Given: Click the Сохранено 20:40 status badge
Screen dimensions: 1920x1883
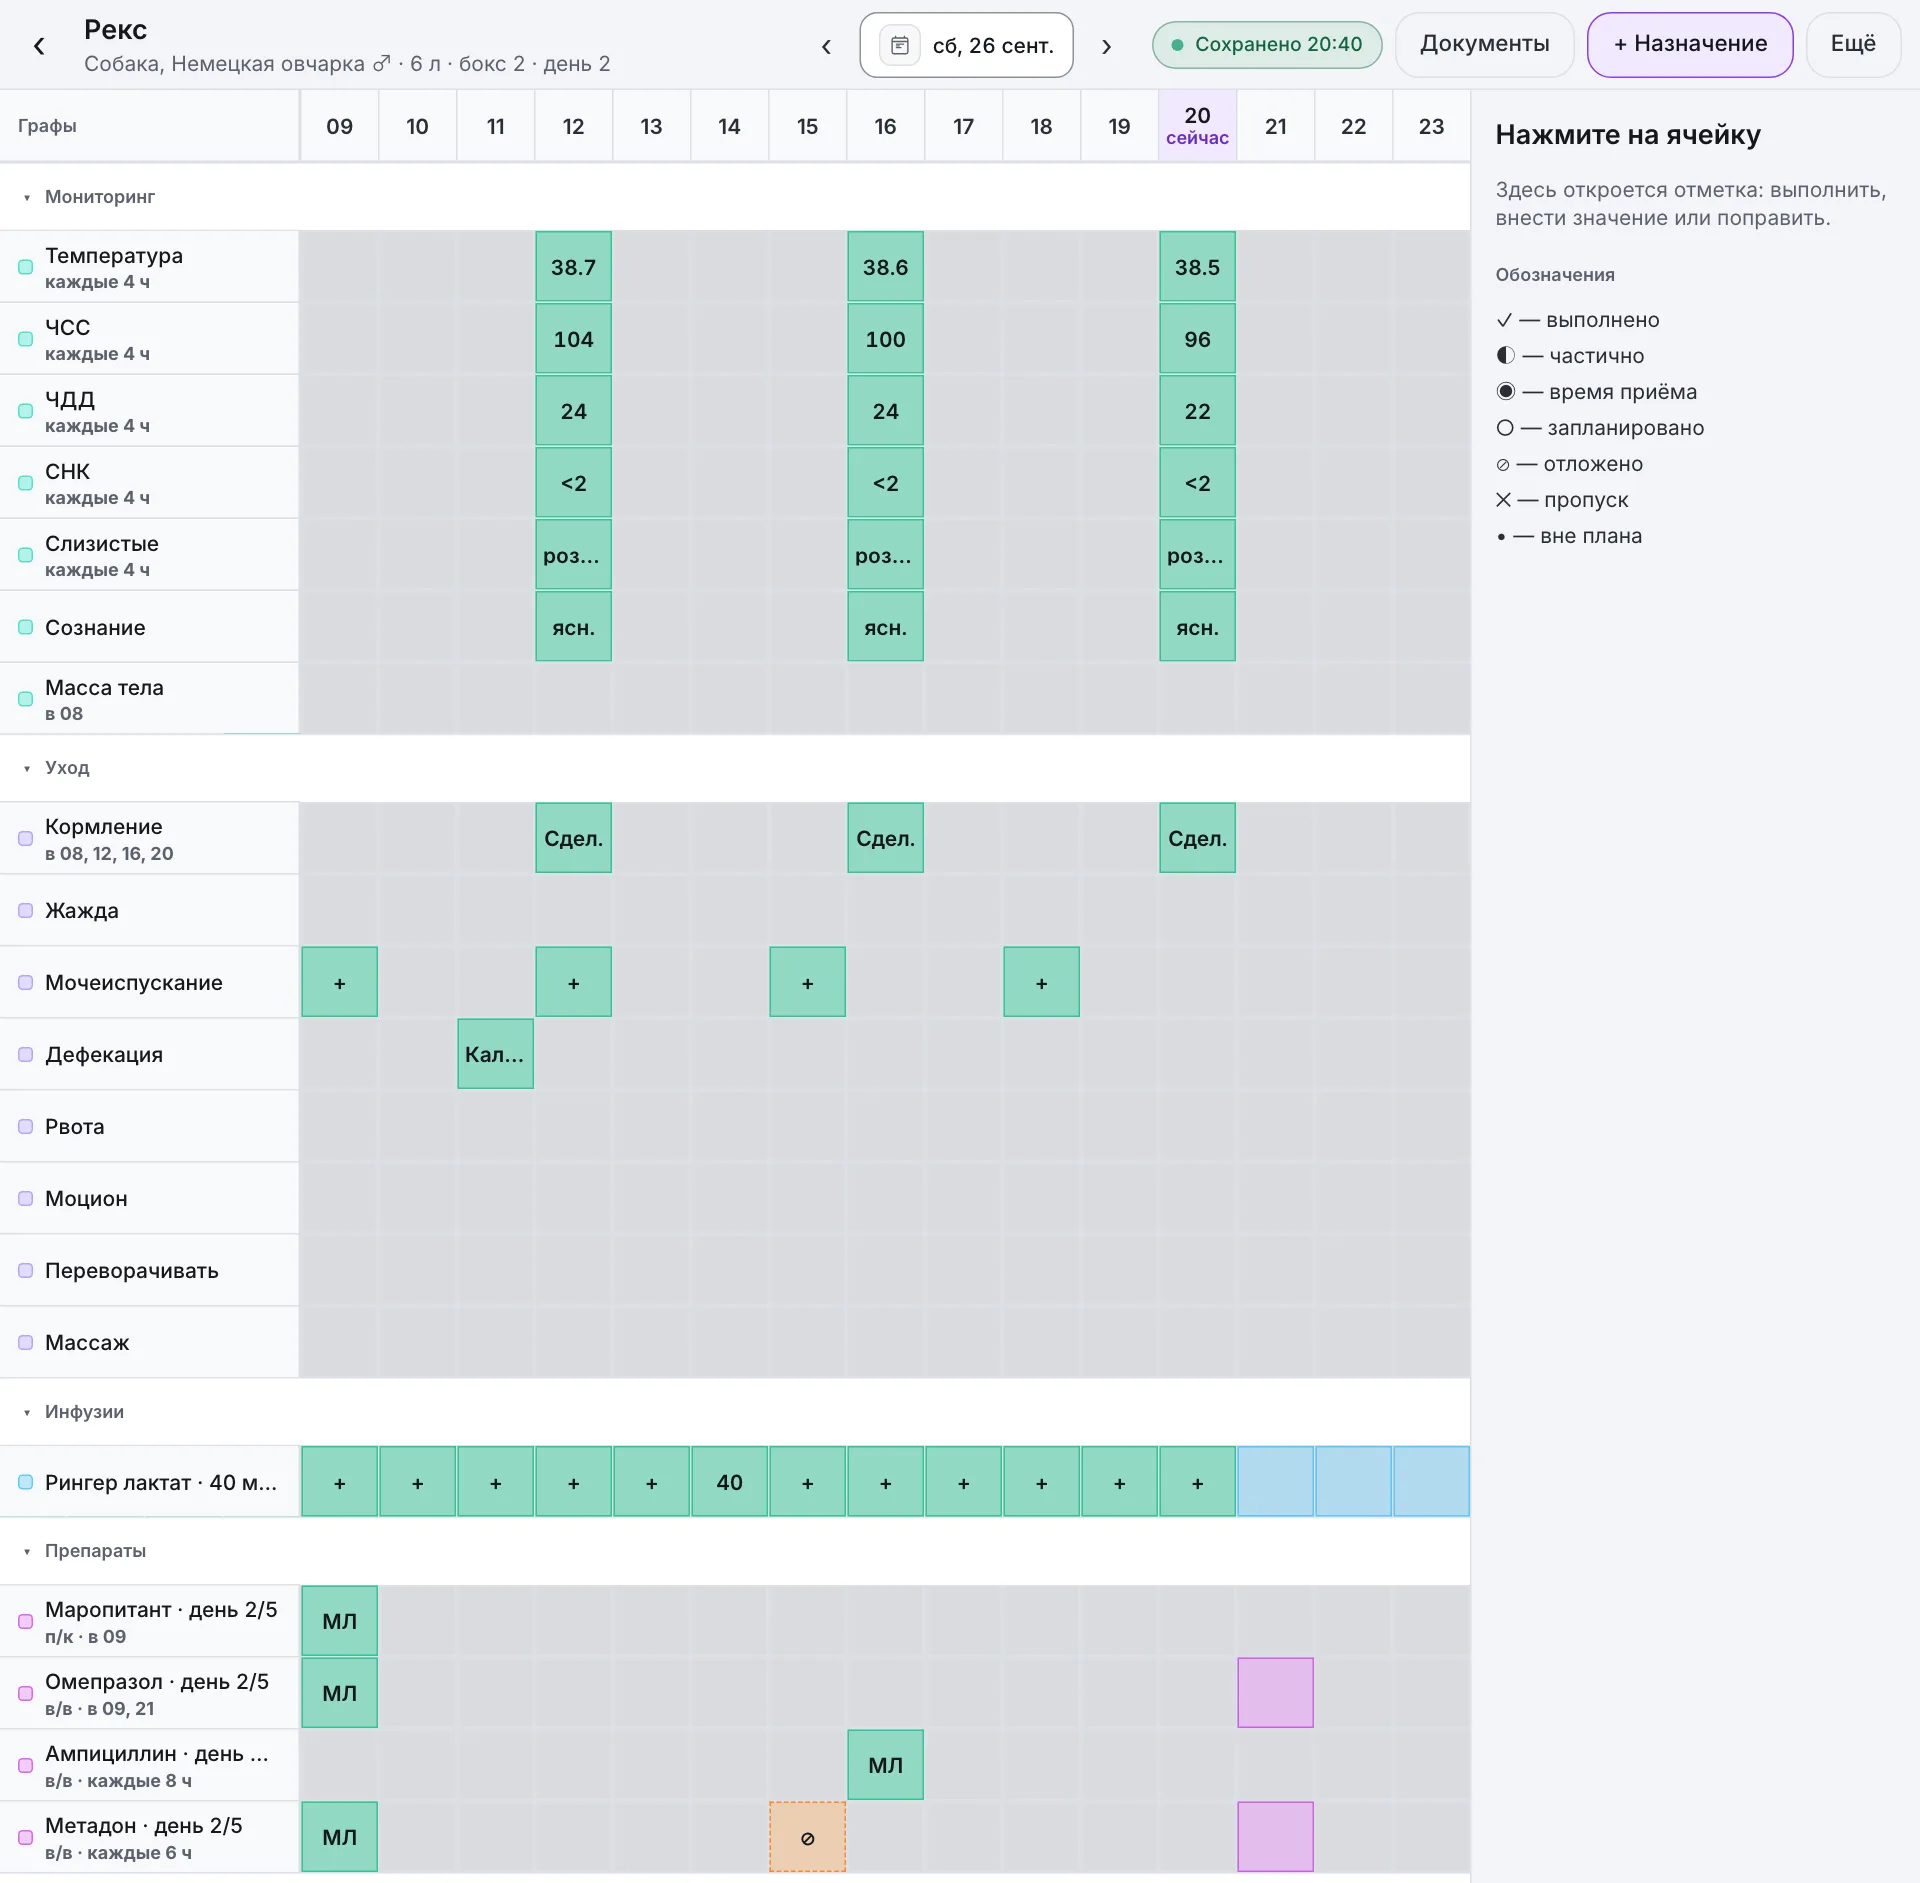Looking at the screenshot, I should coord(1267,45).
